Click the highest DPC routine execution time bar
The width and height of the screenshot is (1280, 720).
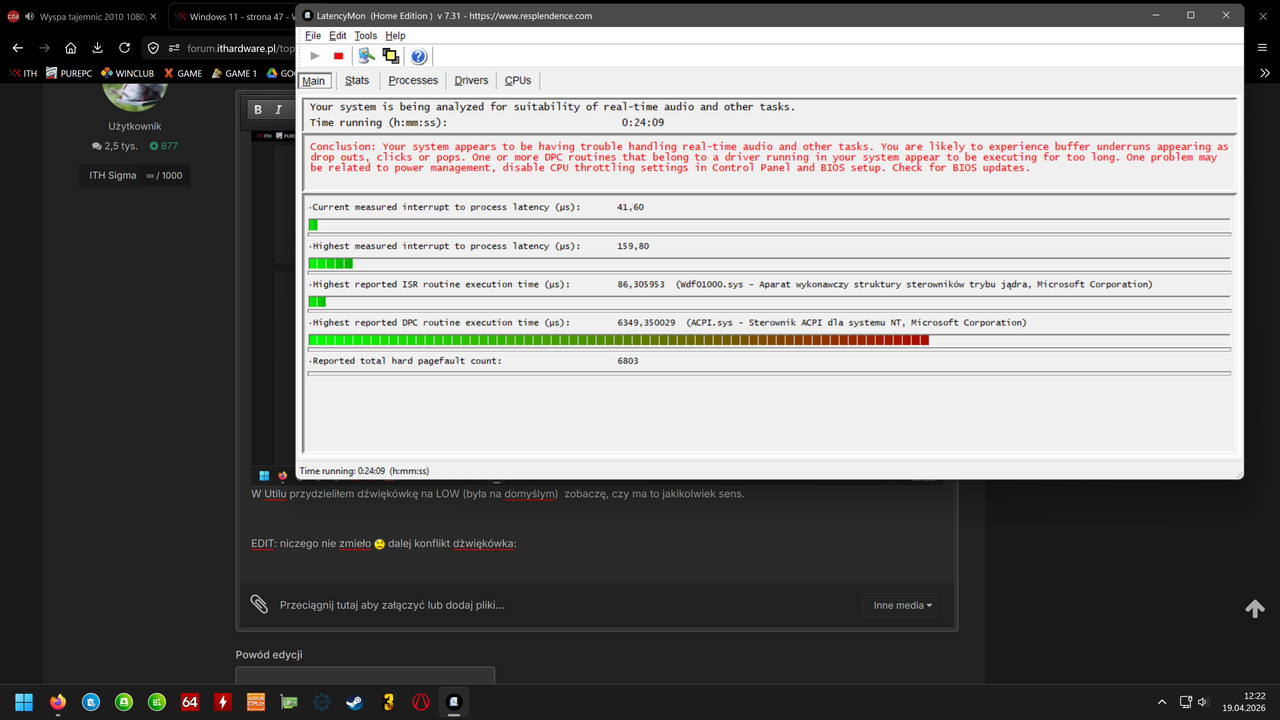(x=618, y=340)
